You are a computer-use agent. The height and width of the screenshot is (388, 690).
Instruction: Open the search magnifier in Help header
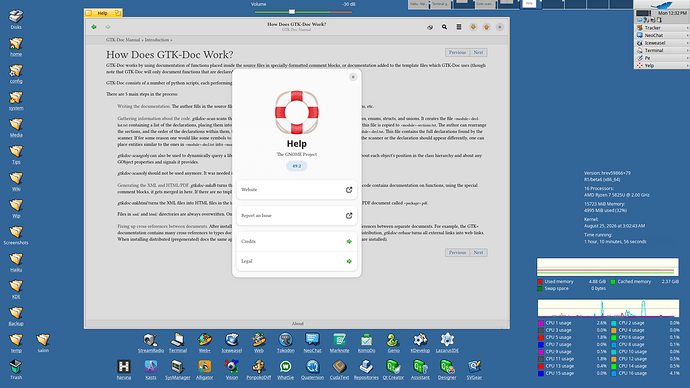pyautogui.click(x=444, y=27)
